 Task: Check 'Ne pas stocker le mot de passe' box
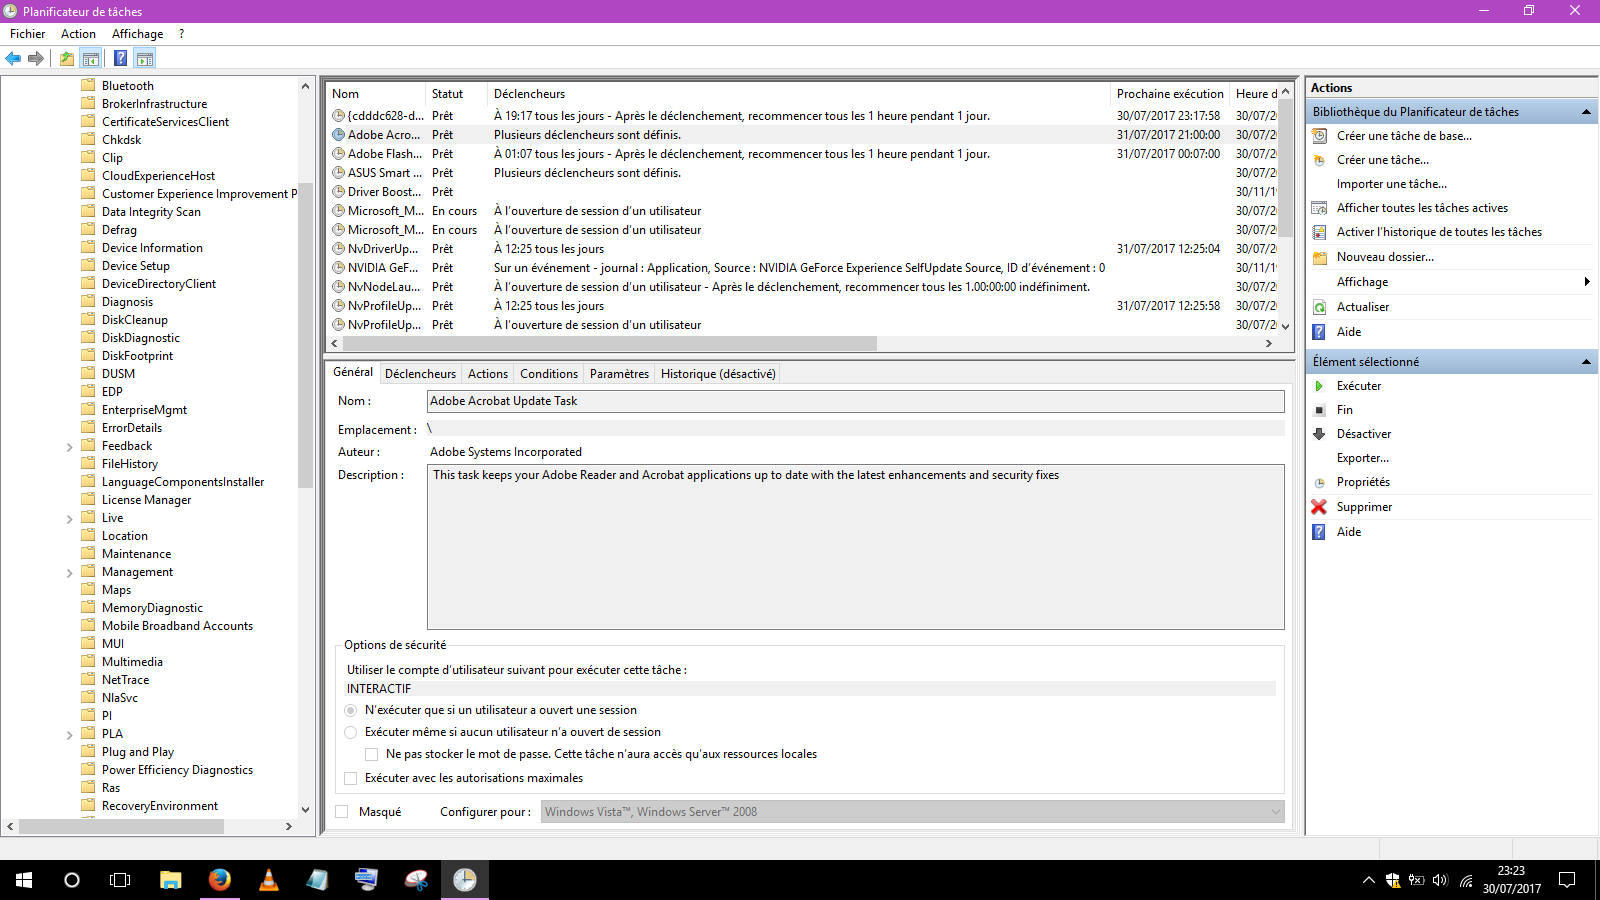[372, 754]
